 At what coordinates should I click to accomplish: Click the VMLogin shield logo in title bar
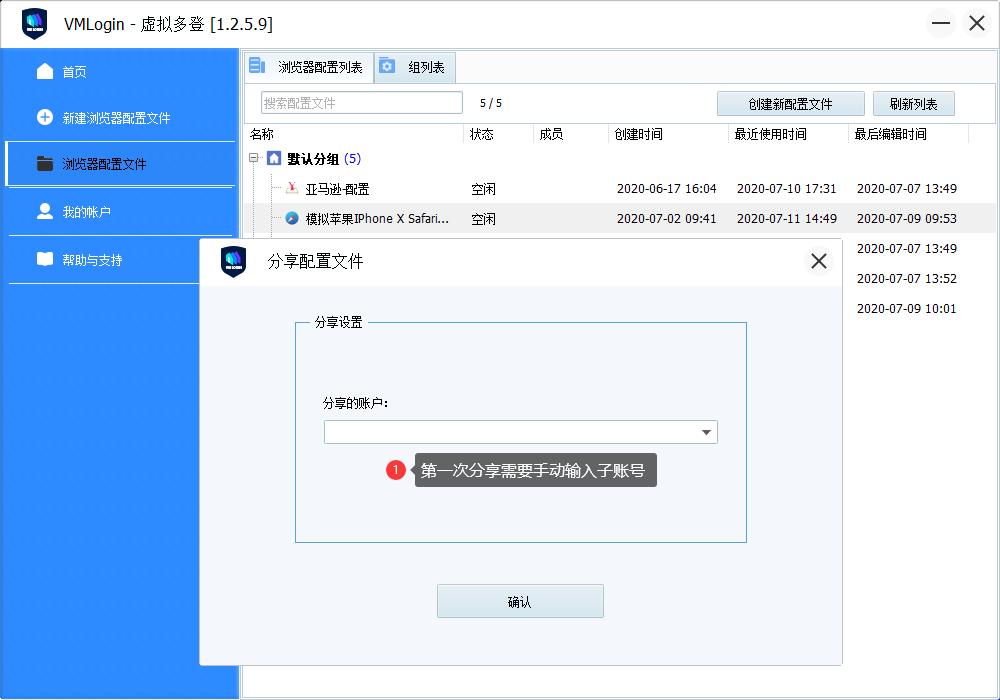pos(35,24)
